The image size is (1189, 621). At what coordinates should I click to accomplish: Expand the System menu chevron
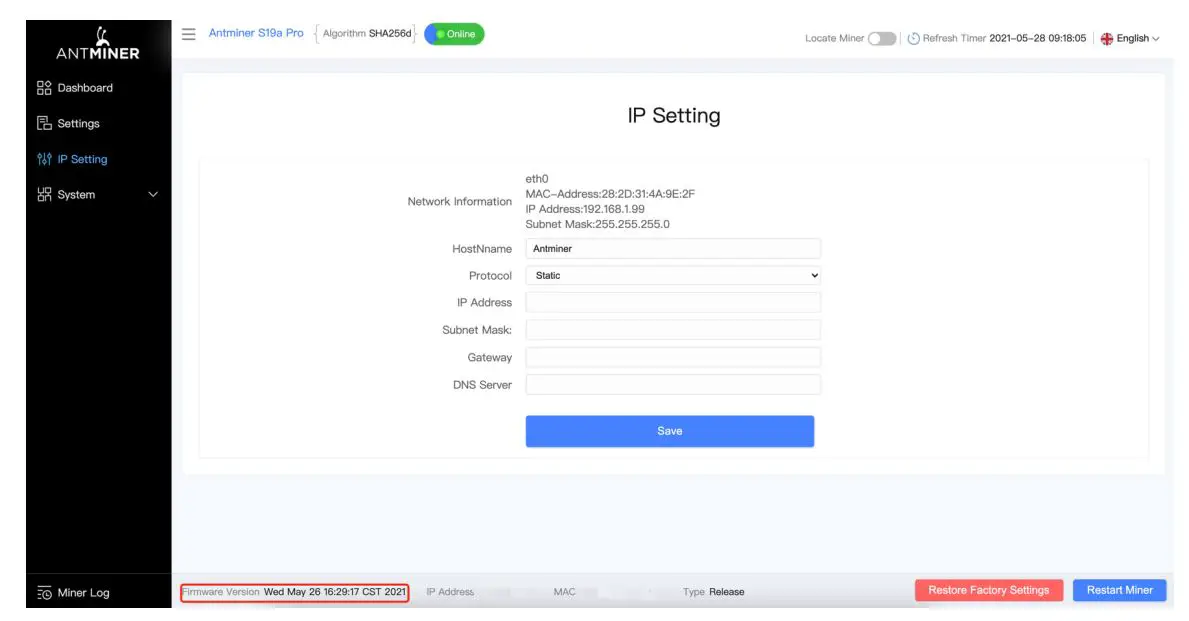pyautogui.click(x=152, y=194)
